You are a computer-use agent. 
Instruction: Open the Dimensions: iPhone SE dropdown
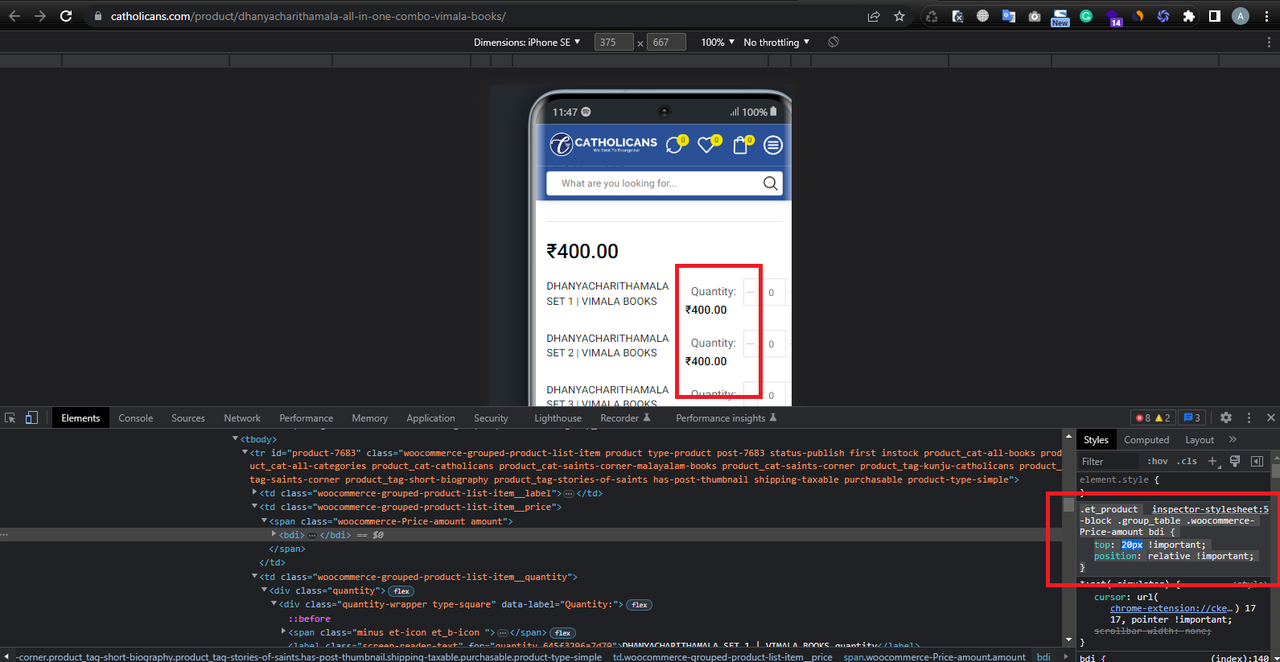pos(527,42)
